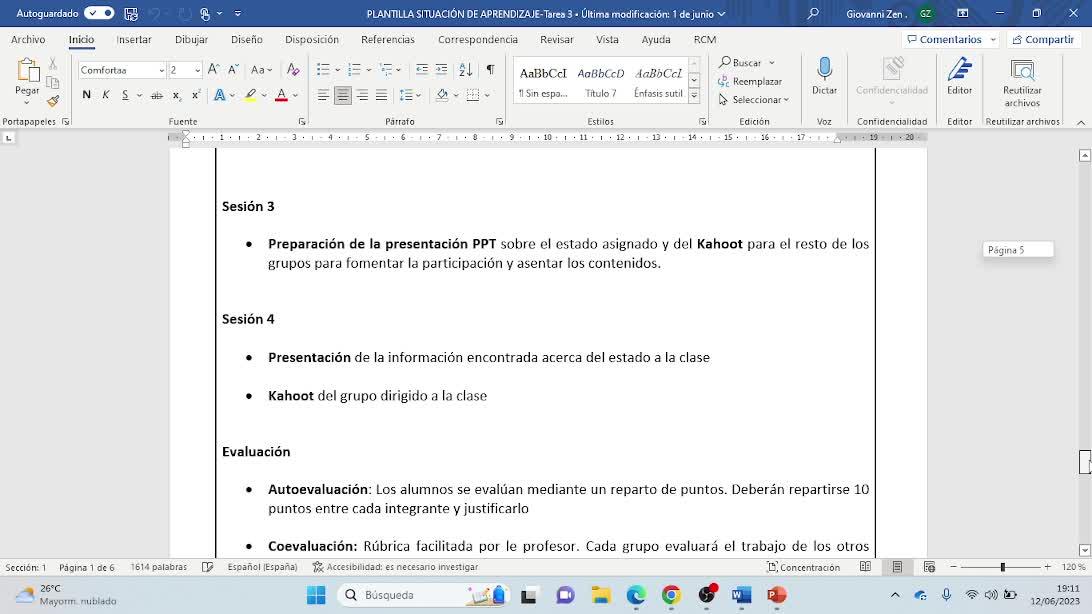Decrease font size with the smaller A icon
1092x614 pixels.
click(x=233, y=70)
